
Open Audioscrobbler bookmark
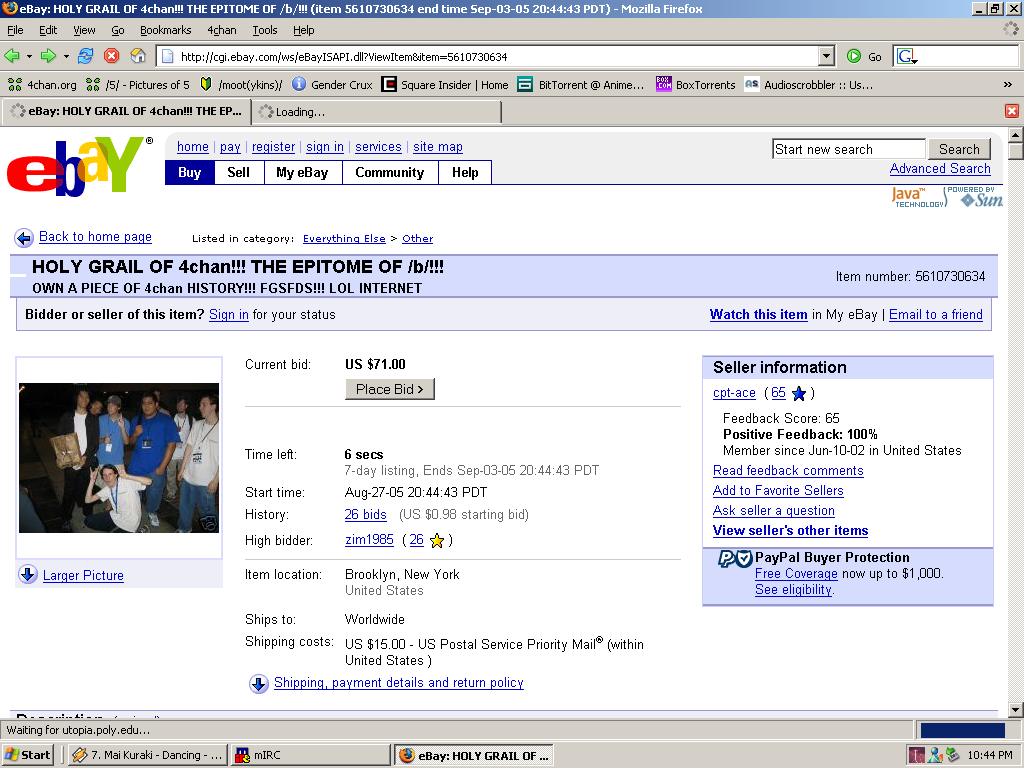pos(808,85)
